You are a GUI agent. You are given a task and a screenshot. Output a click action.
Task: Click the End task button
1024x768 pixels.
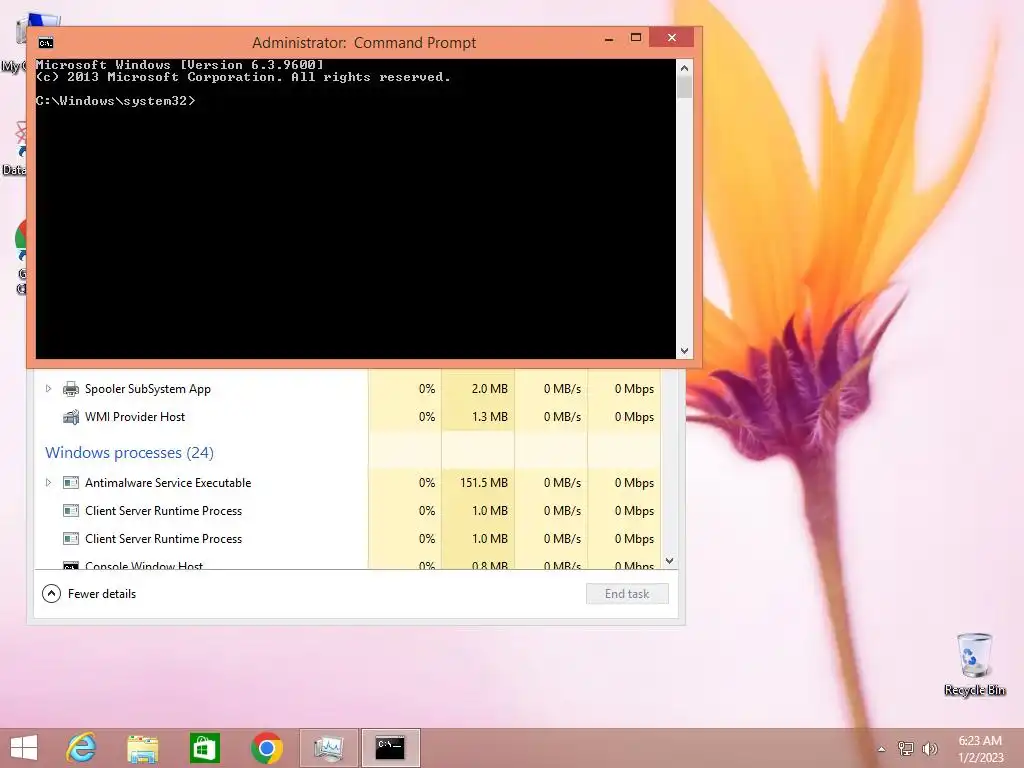point(627,594)
